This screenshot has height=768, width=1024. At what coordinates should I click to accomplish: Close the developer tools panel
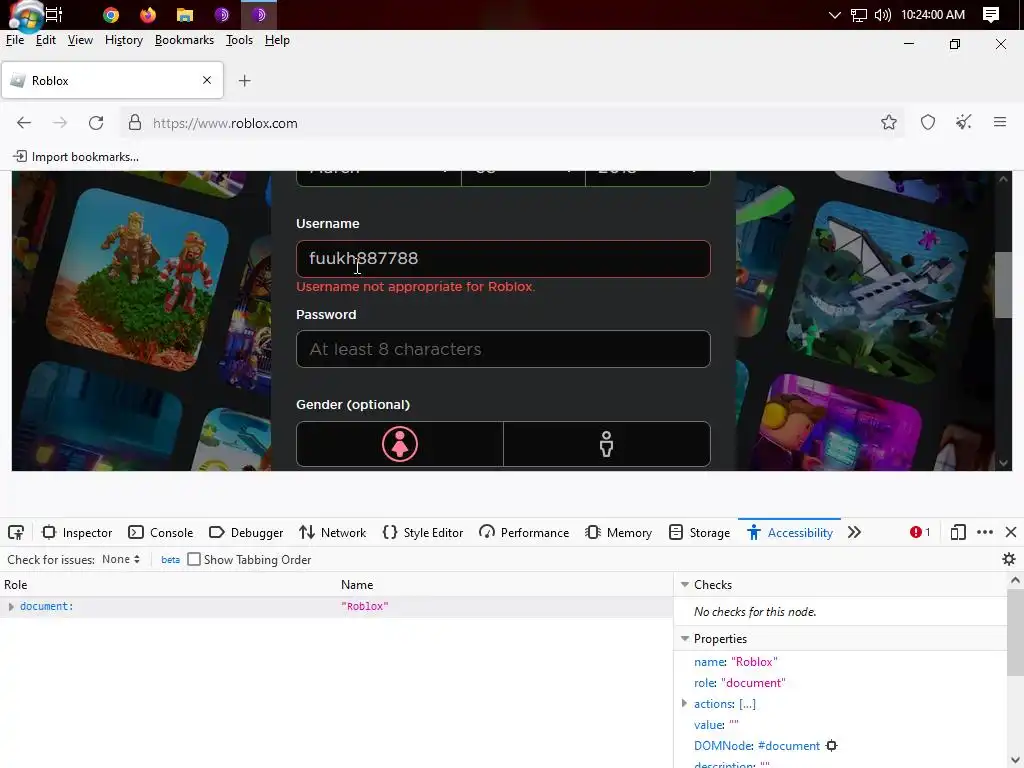click(x=1011, y=532)
